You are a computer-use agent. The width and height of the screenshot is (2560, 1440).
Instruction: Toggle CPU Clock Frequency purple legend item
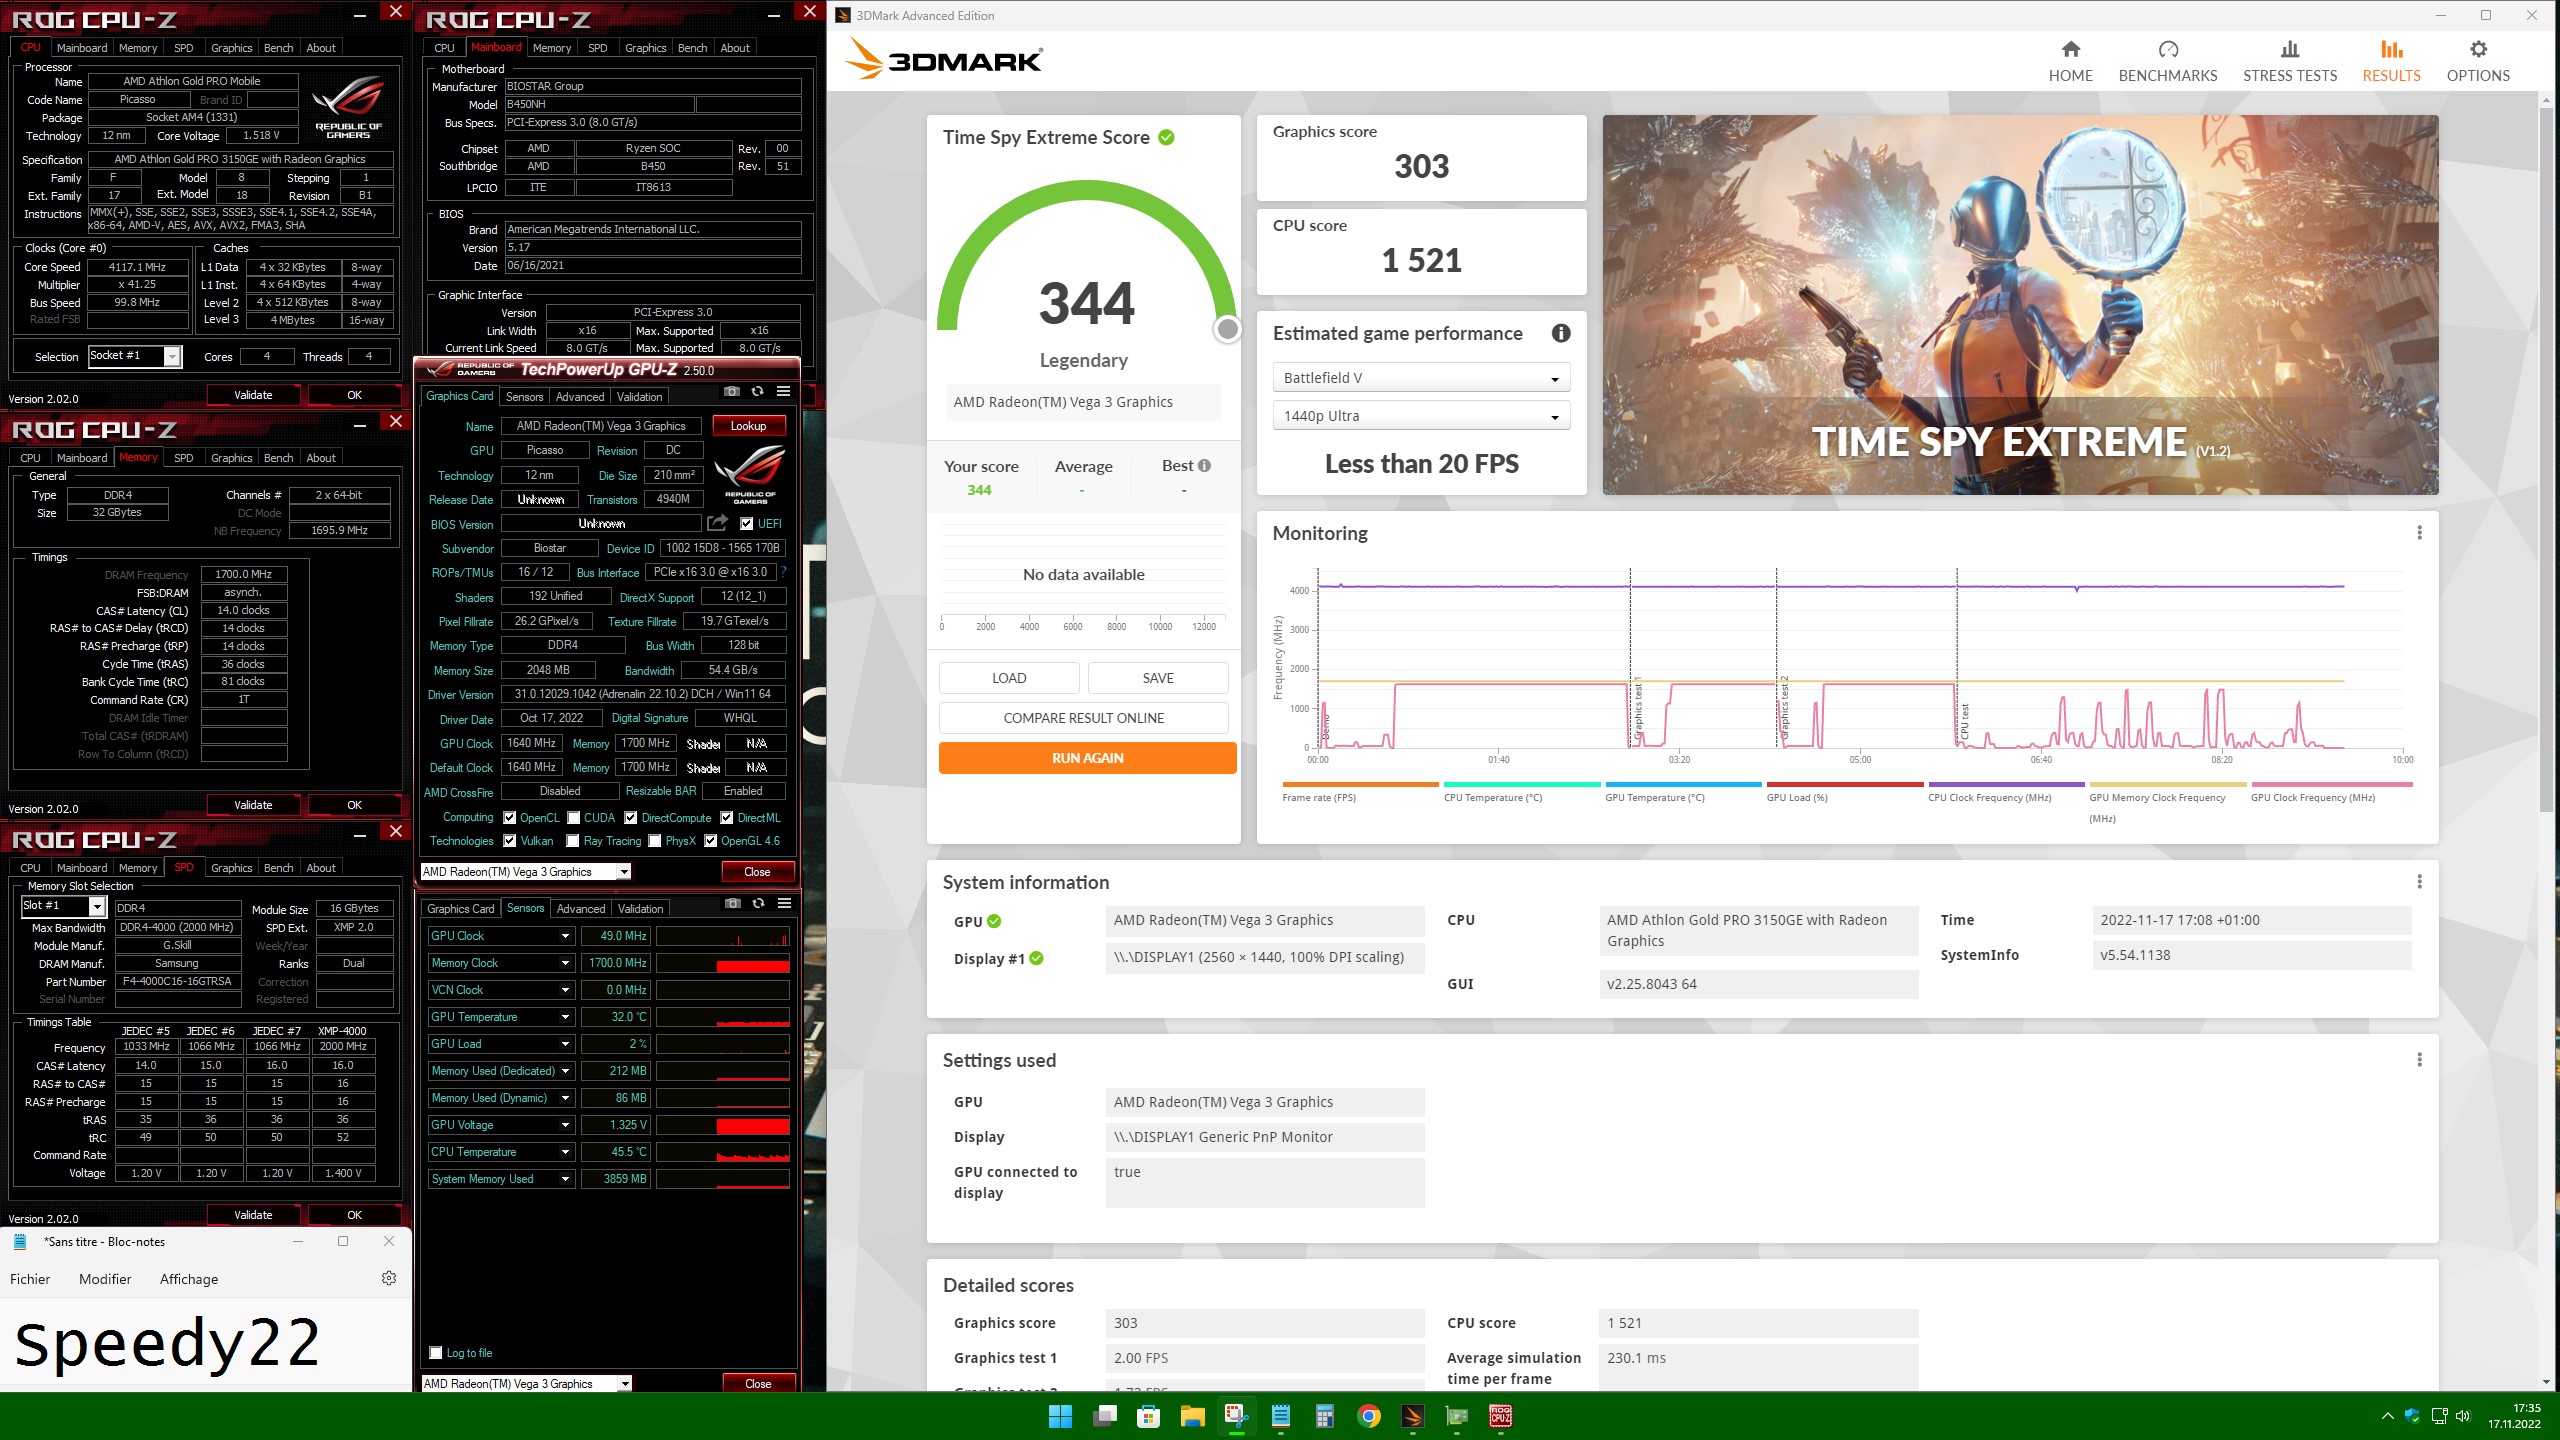pyautogui.click(x=2006, y=793)
